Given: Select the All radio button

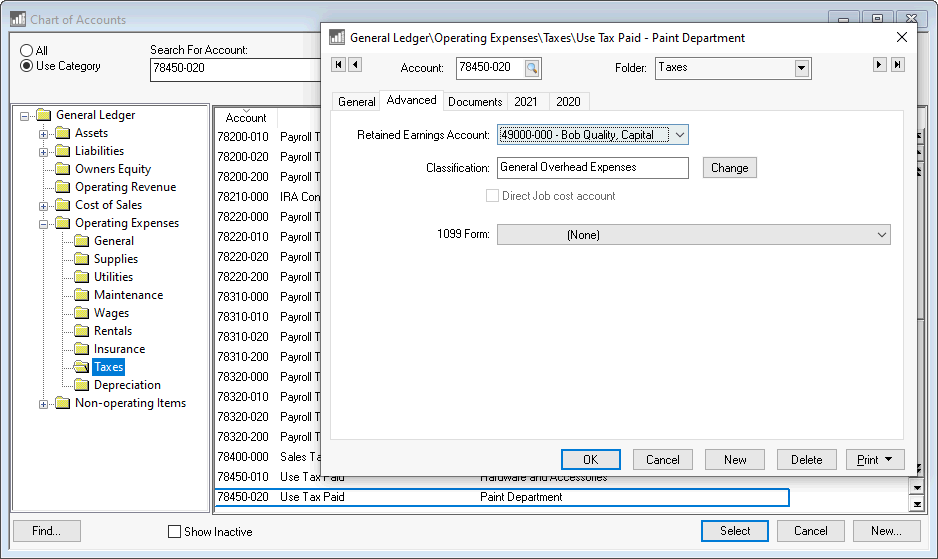Looking at the screenshot, I should [x=27, y=50].
